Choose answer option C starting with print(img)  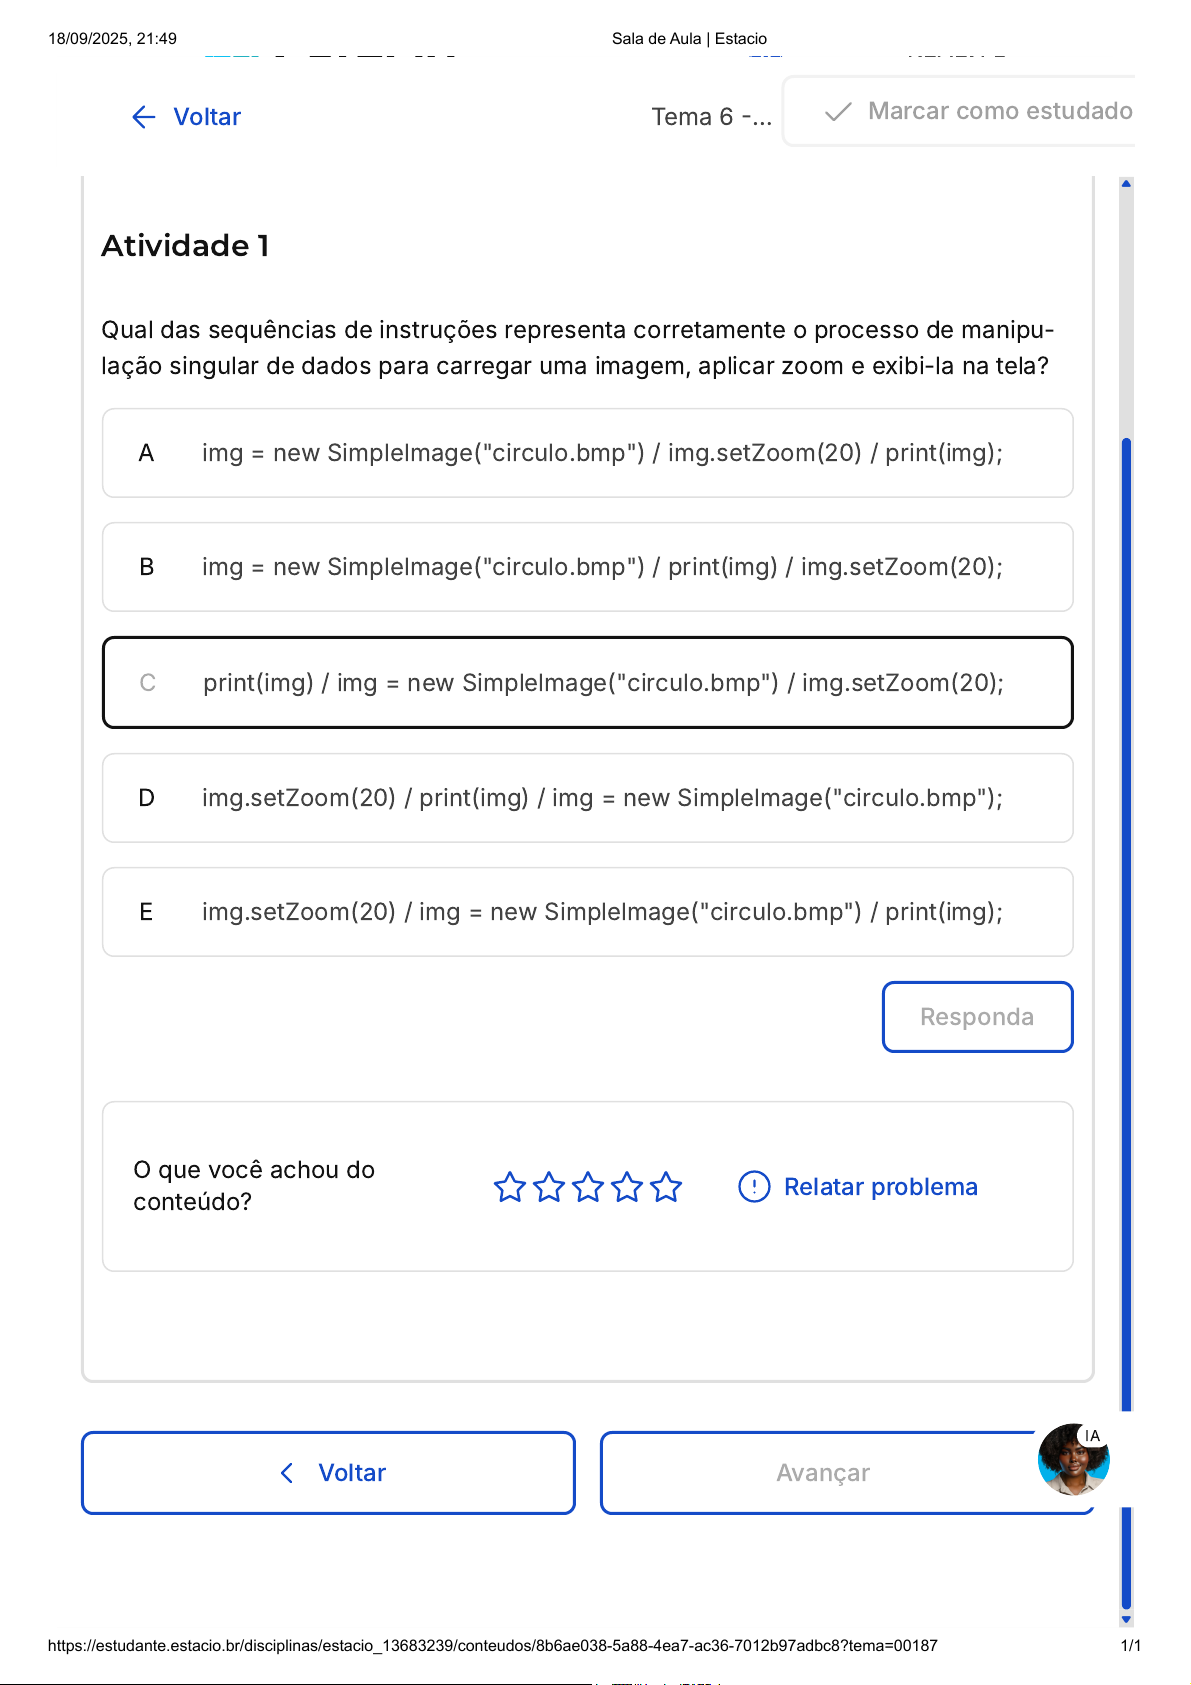(x=587, y=683)
